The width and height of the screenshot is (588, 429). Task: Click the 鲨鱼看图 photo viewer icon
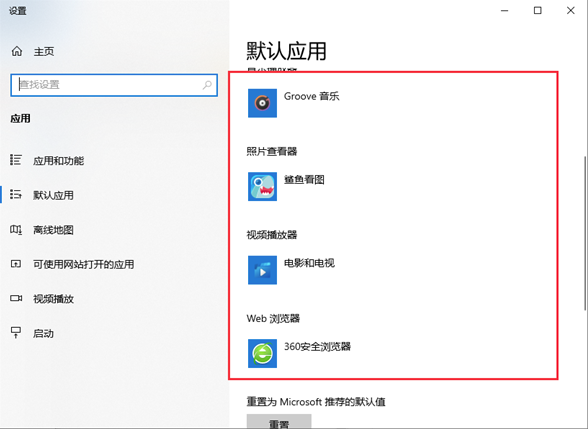click(262, 186)
